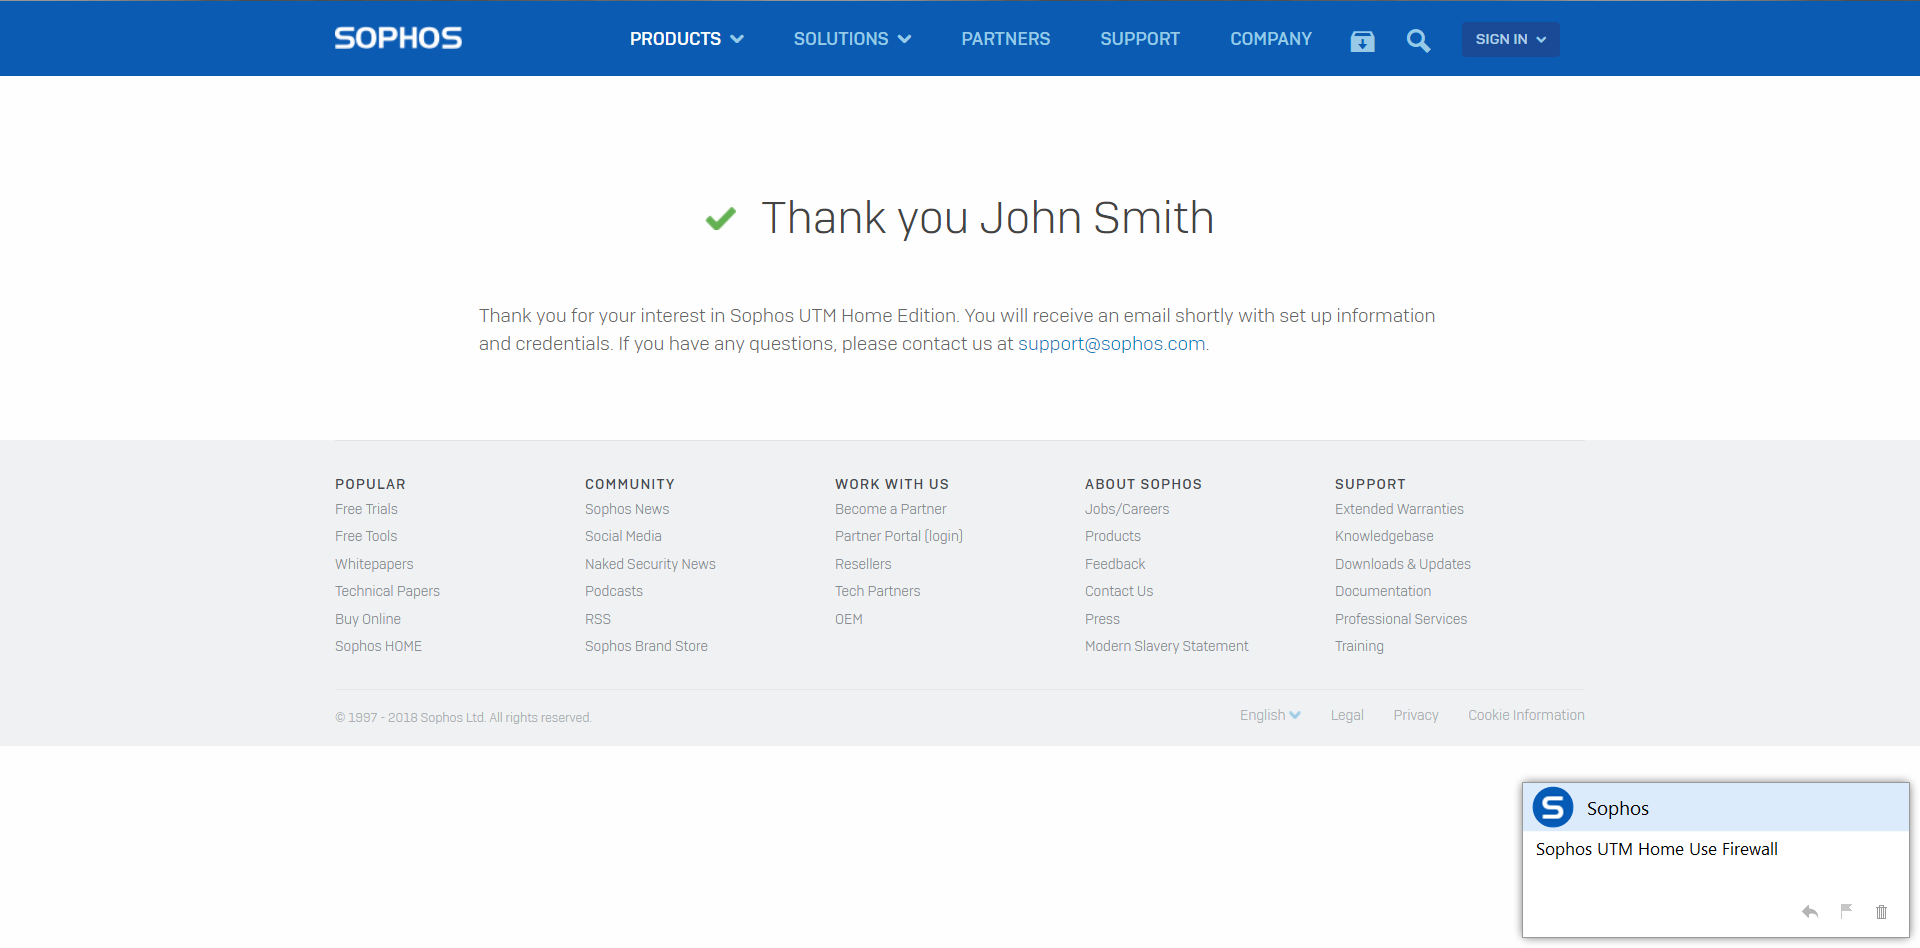This screenshot has height=948, width=1920.
Task: Open Cookie Information link
Action: click(1526, 715)
